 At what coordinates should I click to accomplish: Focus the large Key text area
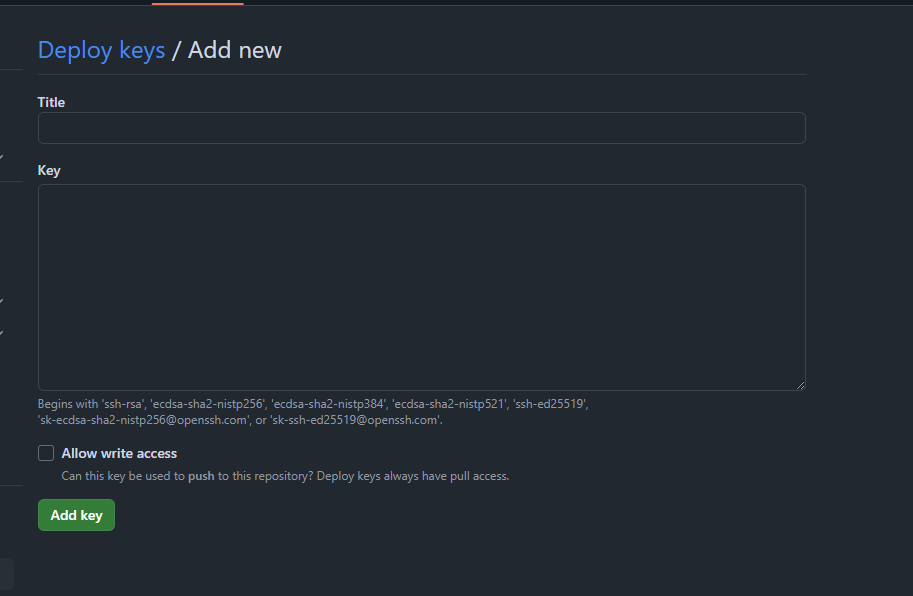point(422,288)
